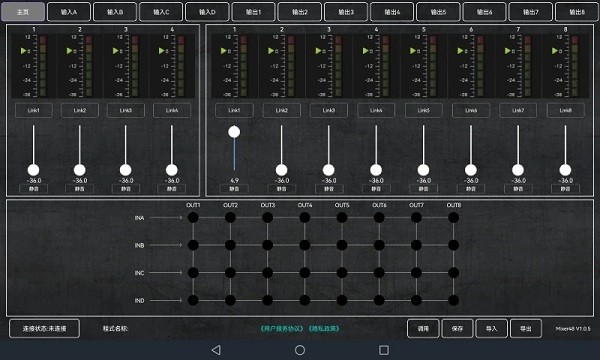Switch to the 输出4 tab

click(x=392, y=12)
